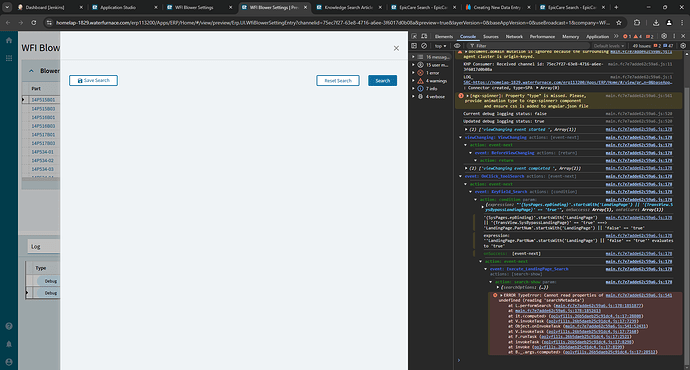
Task: Open live expression eye icon
Action: tap(457, 46)
